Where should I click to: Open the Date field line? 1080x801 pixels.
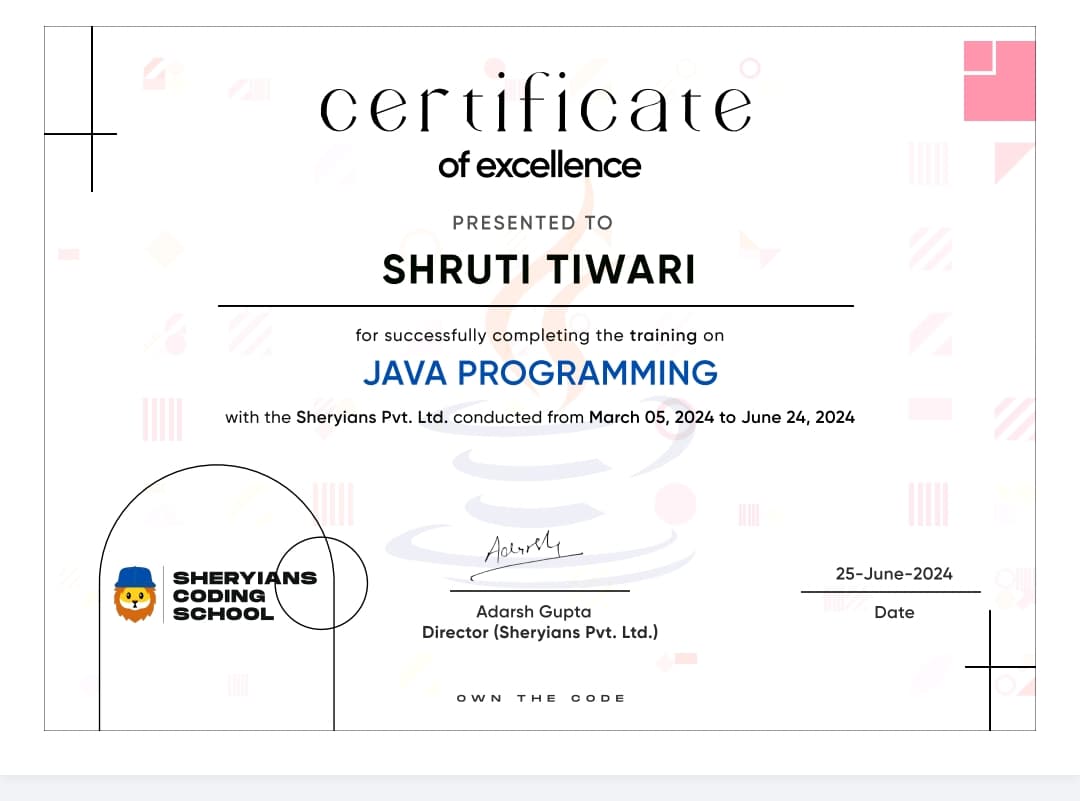click(890, 592)
